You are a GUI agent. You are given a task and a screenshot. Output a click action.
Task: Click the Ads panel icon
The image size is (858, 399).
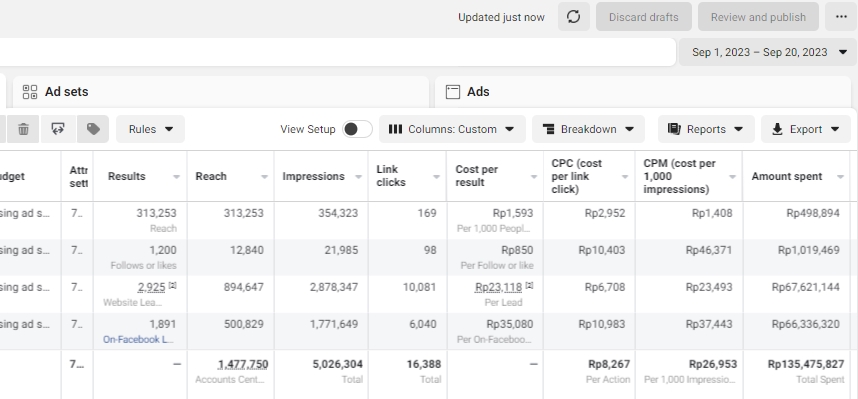coord(453,91)
